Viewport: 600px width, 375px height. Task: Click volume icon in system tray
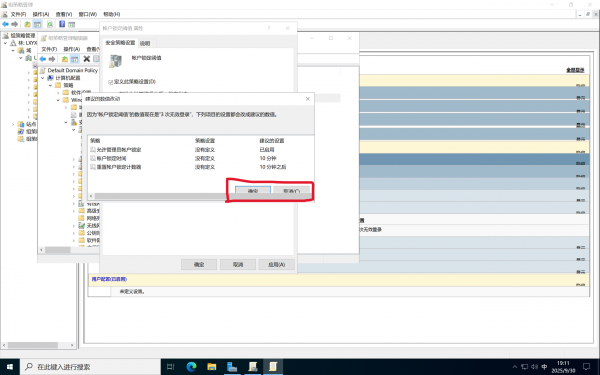534,367
